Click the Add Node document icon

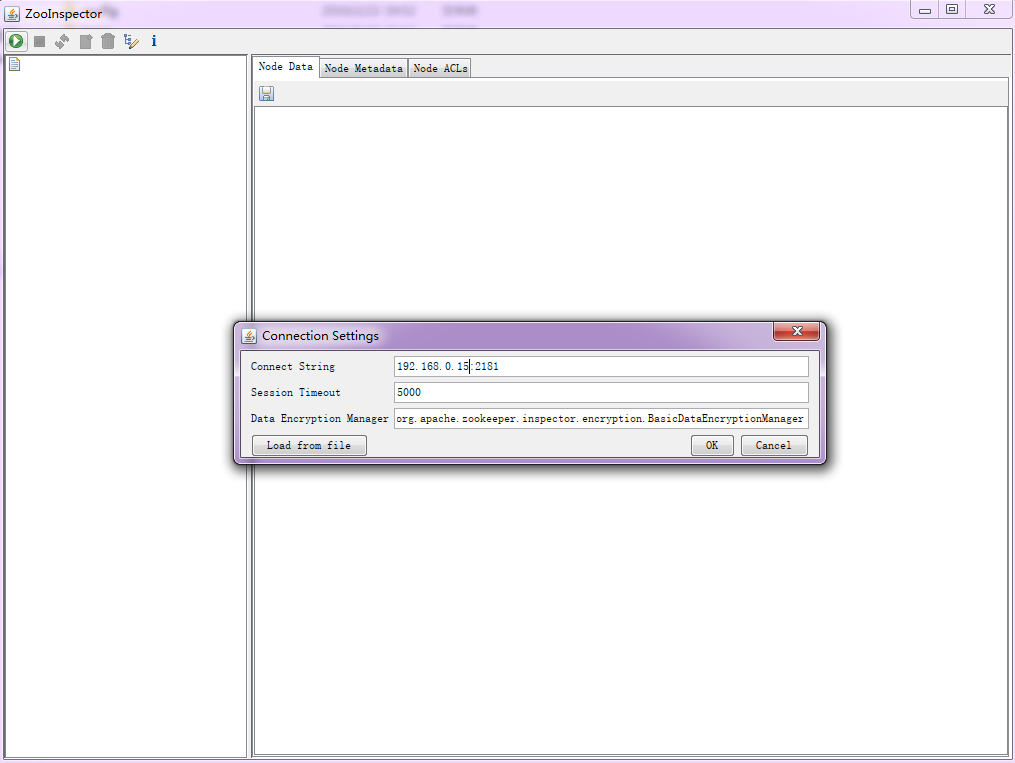tap(85, 41)
